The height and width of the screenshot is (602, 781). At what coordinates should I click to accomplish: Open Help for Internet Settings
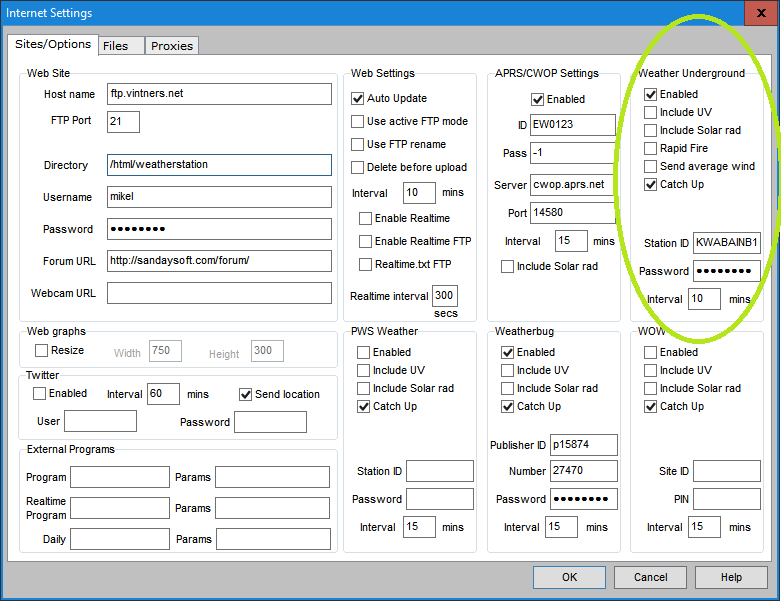point(731,577)
